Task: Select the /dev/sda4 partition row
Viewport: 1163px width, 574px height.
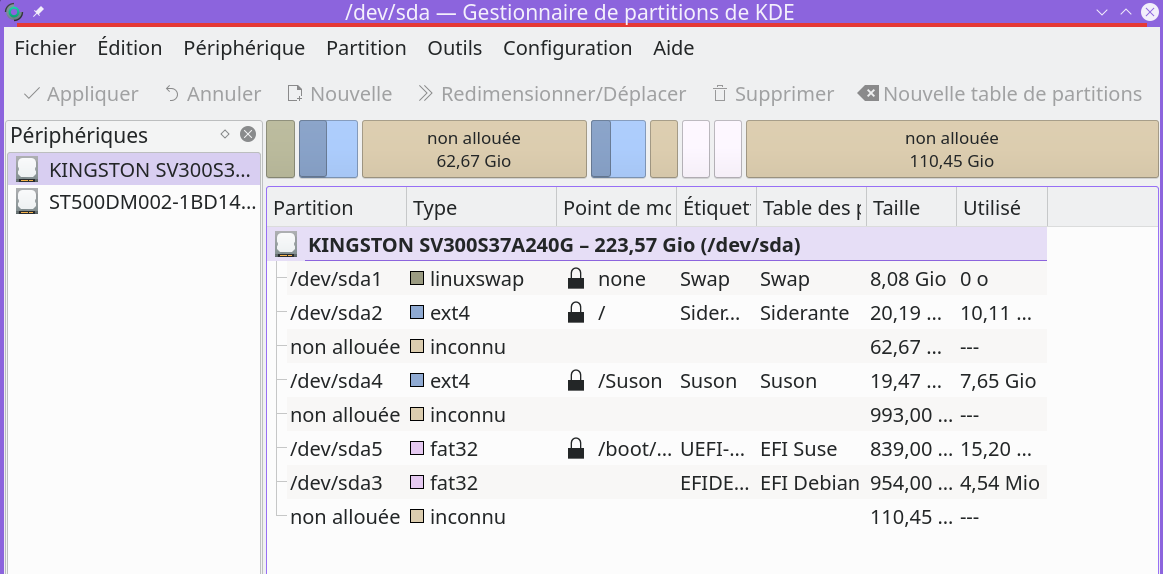Action: tap(336, 381)
